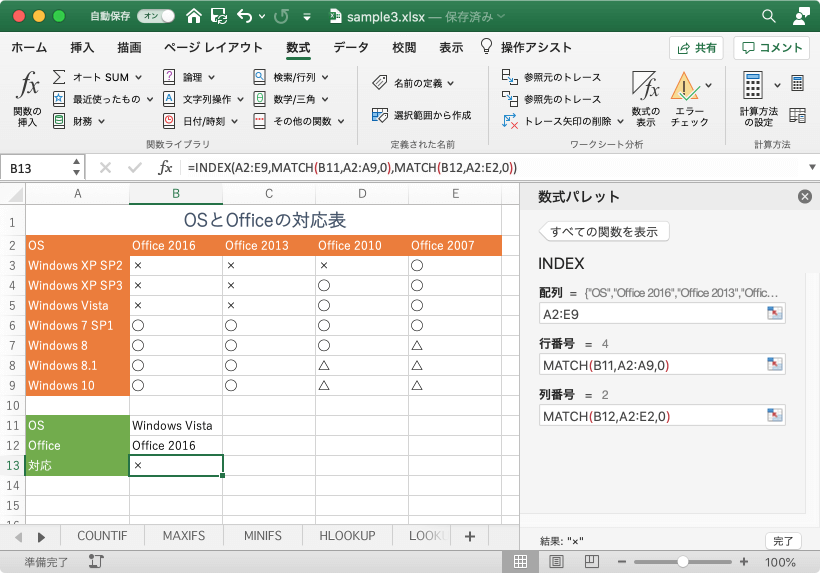Switch to the HLOOKUP sheet tab

tap(347, 536)
